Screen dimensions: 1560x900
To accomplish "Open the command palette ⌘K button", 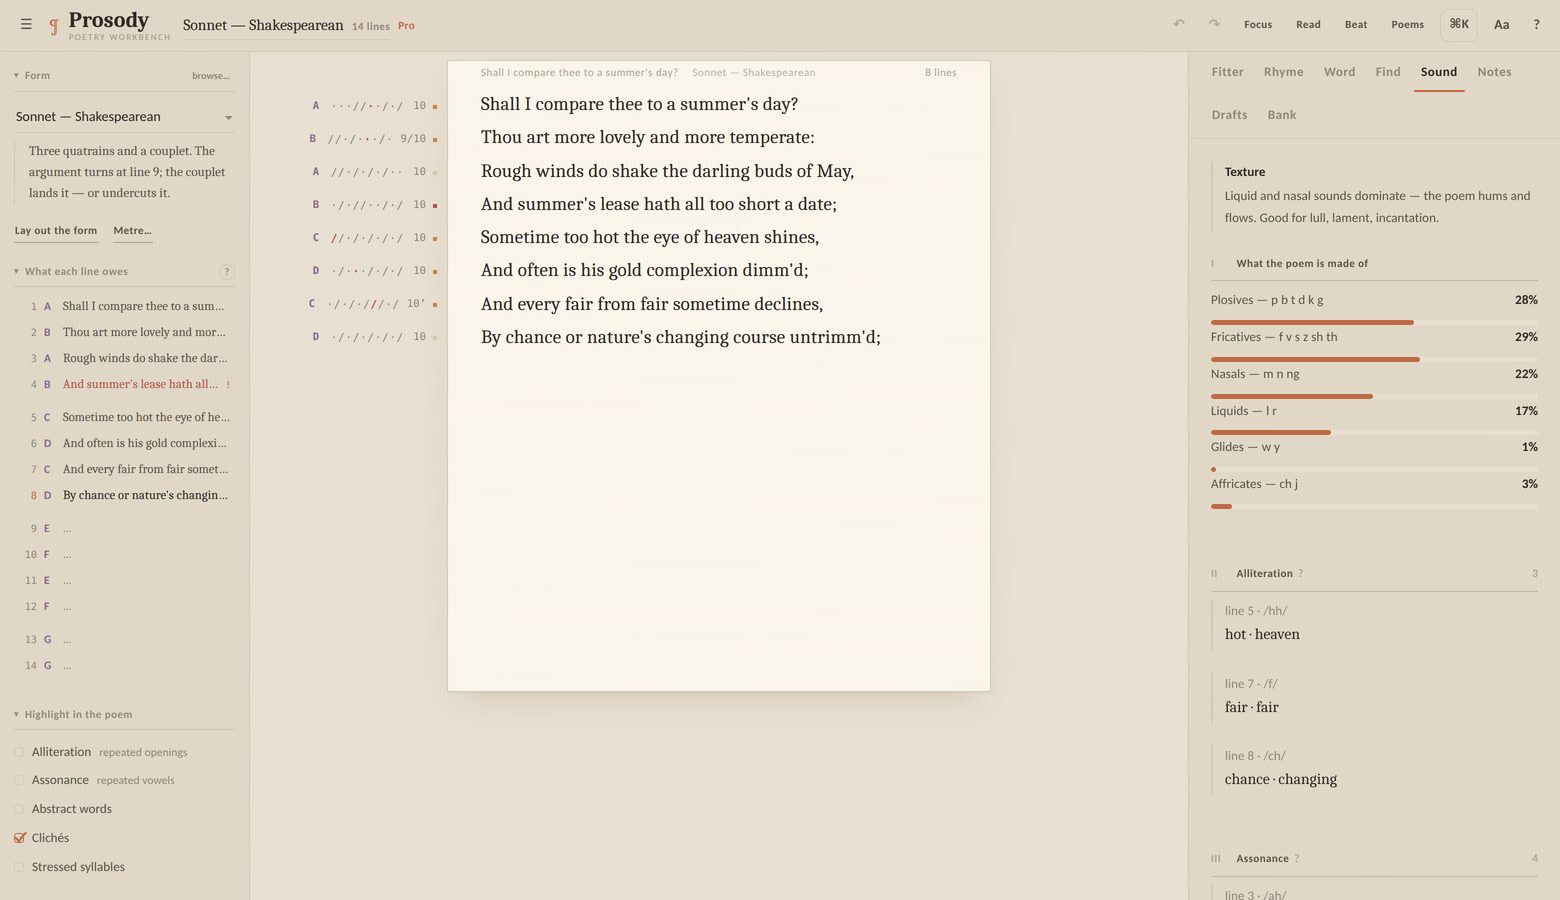I will pyautogui.click(x=1459, y=24).
